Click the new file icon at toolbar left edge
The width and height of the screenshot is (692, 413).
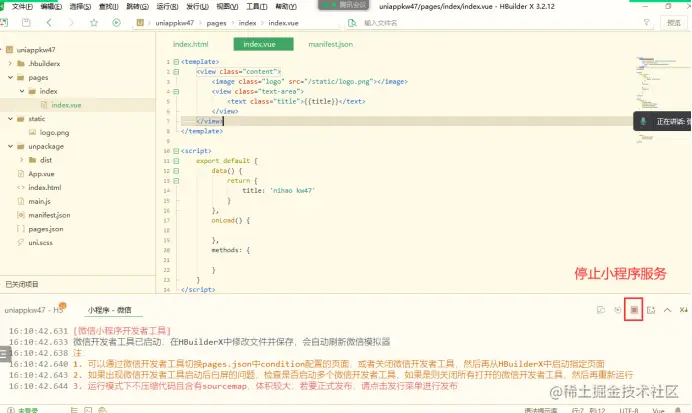pos(4,23)
